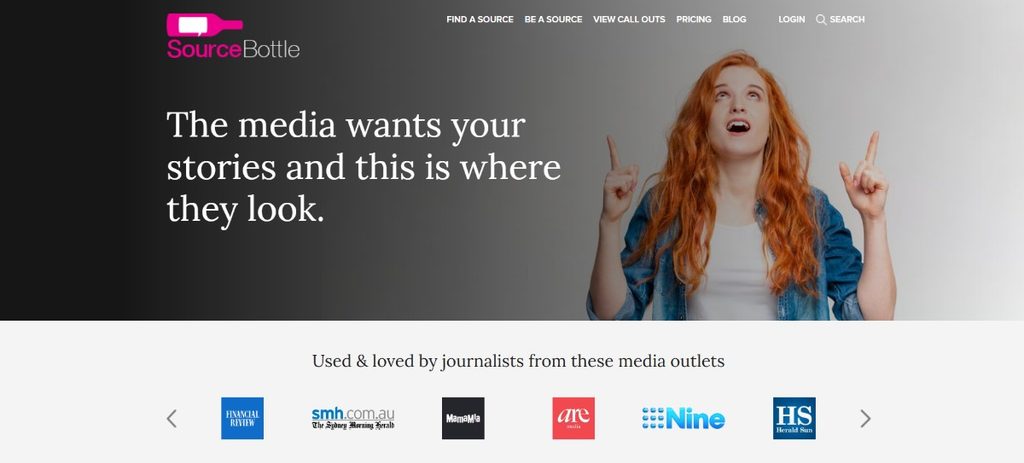
Task: Advance the logo carousel with right chevron
Action: [865, 419]
